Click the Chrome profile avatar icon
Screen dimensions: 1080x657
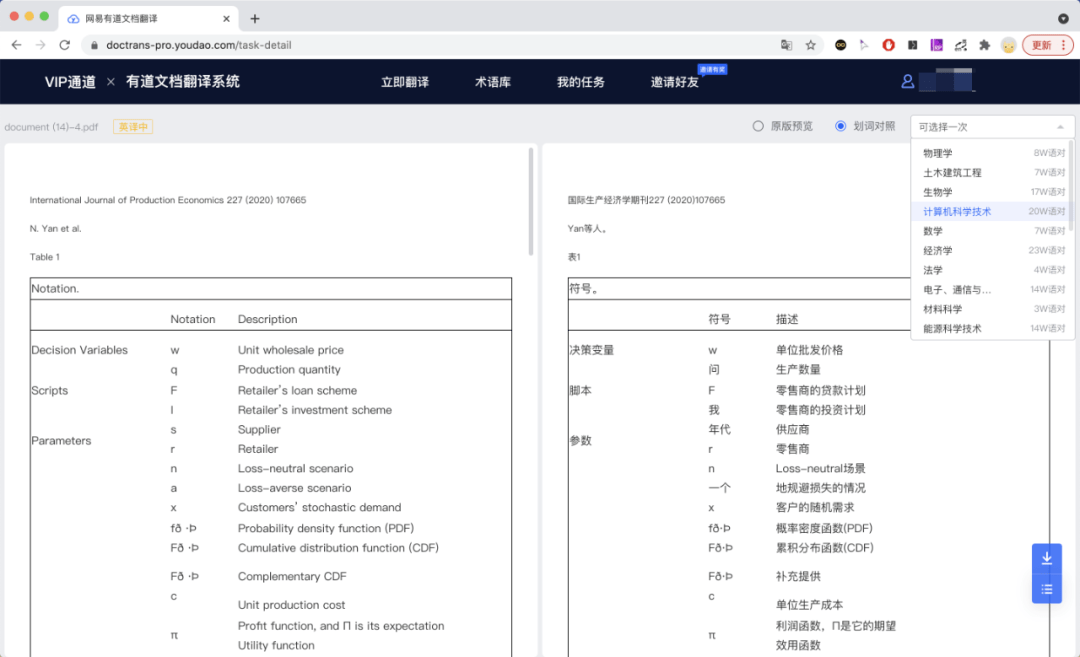coord(1008,45)
